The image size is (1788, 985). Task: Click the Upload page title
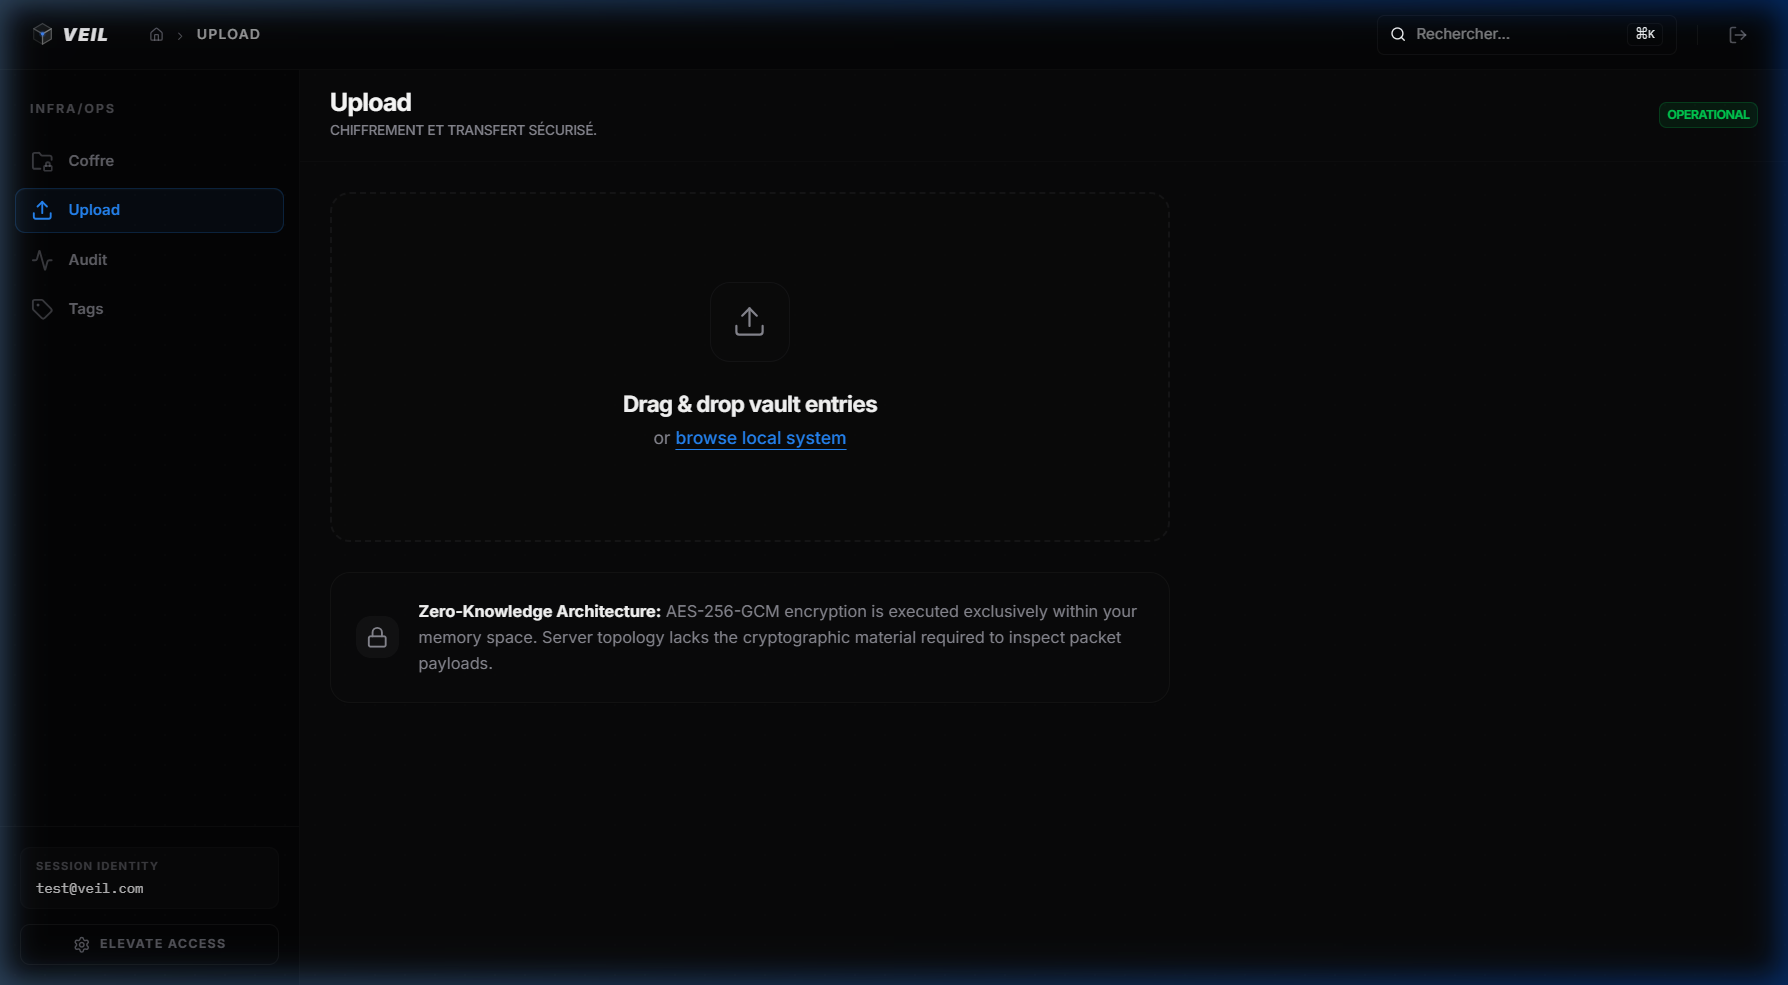(370, 102)
